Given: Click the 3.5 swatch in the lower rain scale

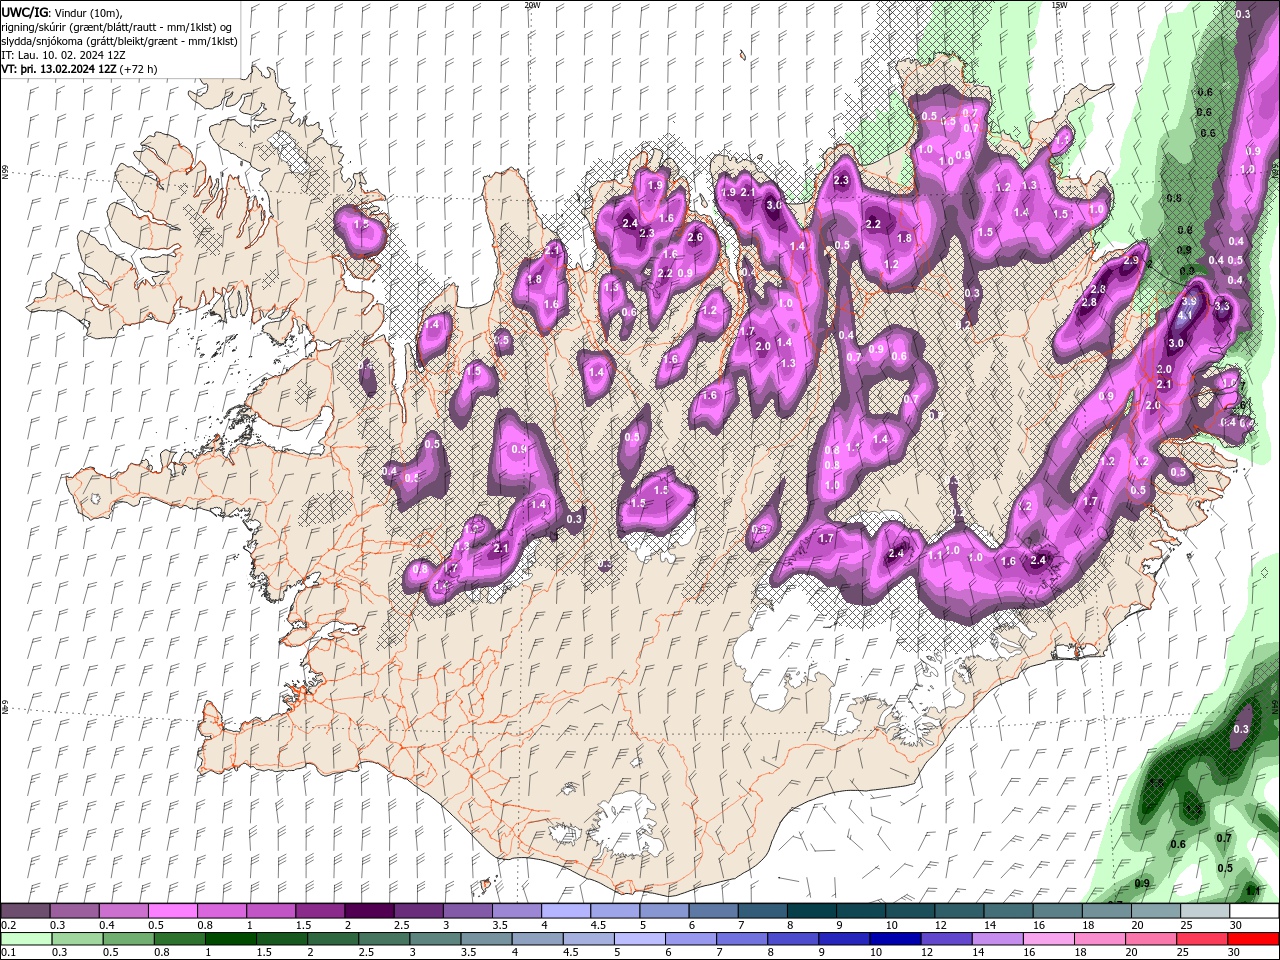Looking at the screenshot, I should pyautogui.click(x=486, y=938).
